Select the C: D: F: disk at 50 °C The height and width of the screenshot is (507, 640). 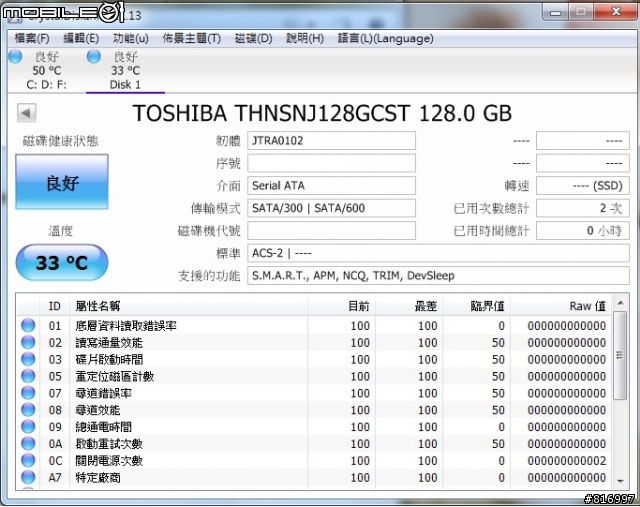(47, 71)
